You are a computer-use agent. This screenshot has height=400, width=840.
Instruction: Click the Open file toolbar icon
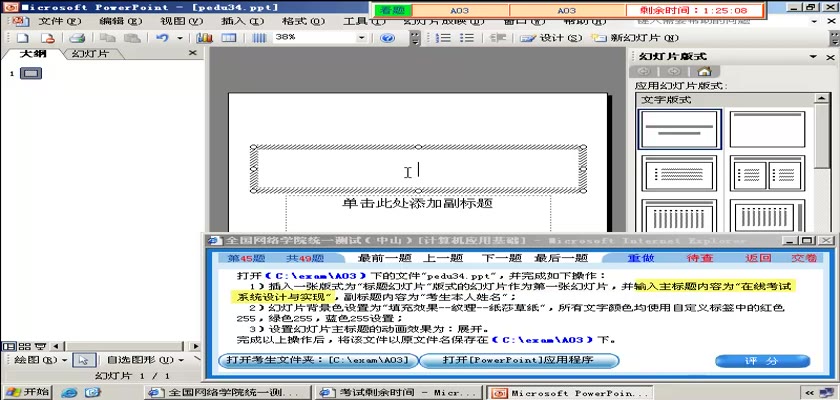[48, 38]
